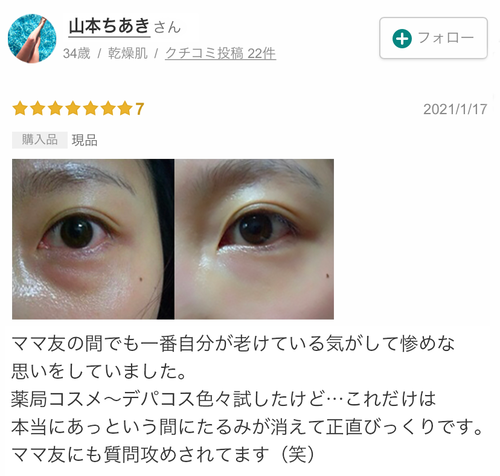The width and height of the screenshot is (500, 476).
Task: Follow this reviewer with フォロー button
Action: [x=433, y=38]
